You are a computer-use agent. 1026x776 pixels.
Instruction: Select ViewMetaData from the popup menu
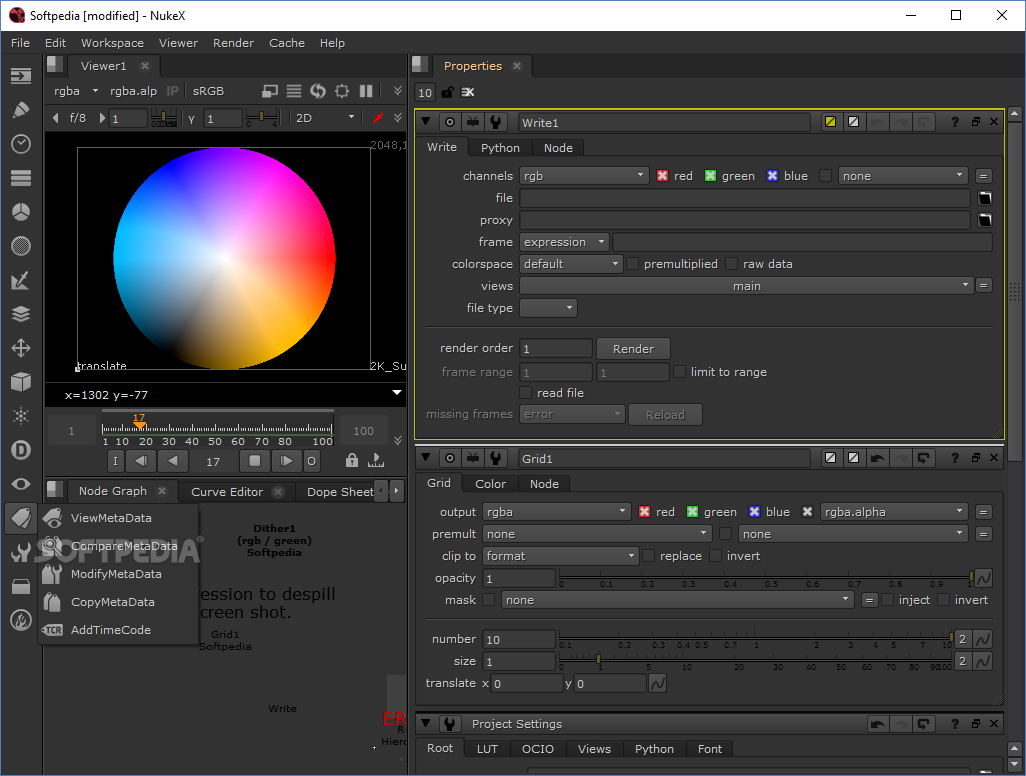point(118,518)
